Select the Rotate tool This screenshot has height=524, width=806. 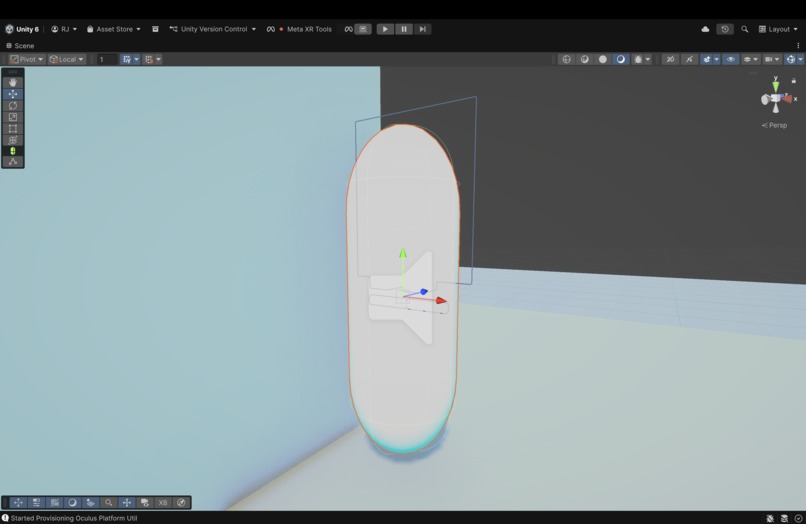click(x=13, y=105)
